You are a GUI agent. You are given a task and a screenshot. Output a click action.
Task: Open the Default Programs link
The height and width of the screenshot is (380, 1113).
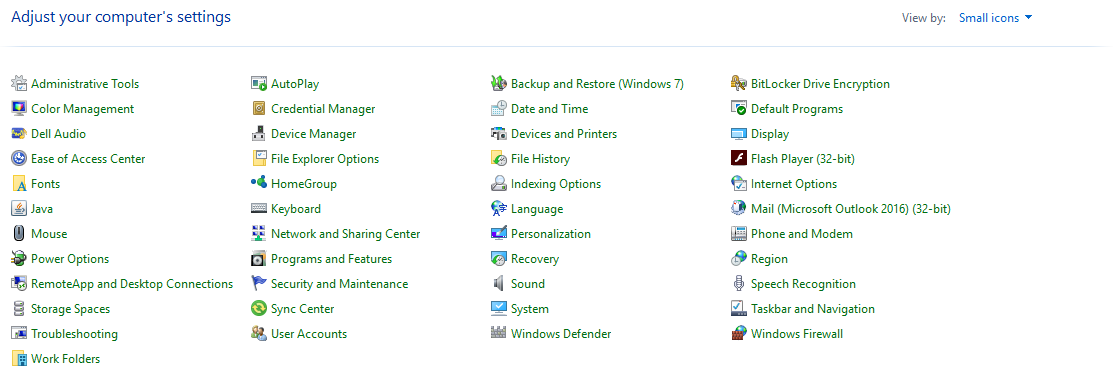click(x=797, y=109)
